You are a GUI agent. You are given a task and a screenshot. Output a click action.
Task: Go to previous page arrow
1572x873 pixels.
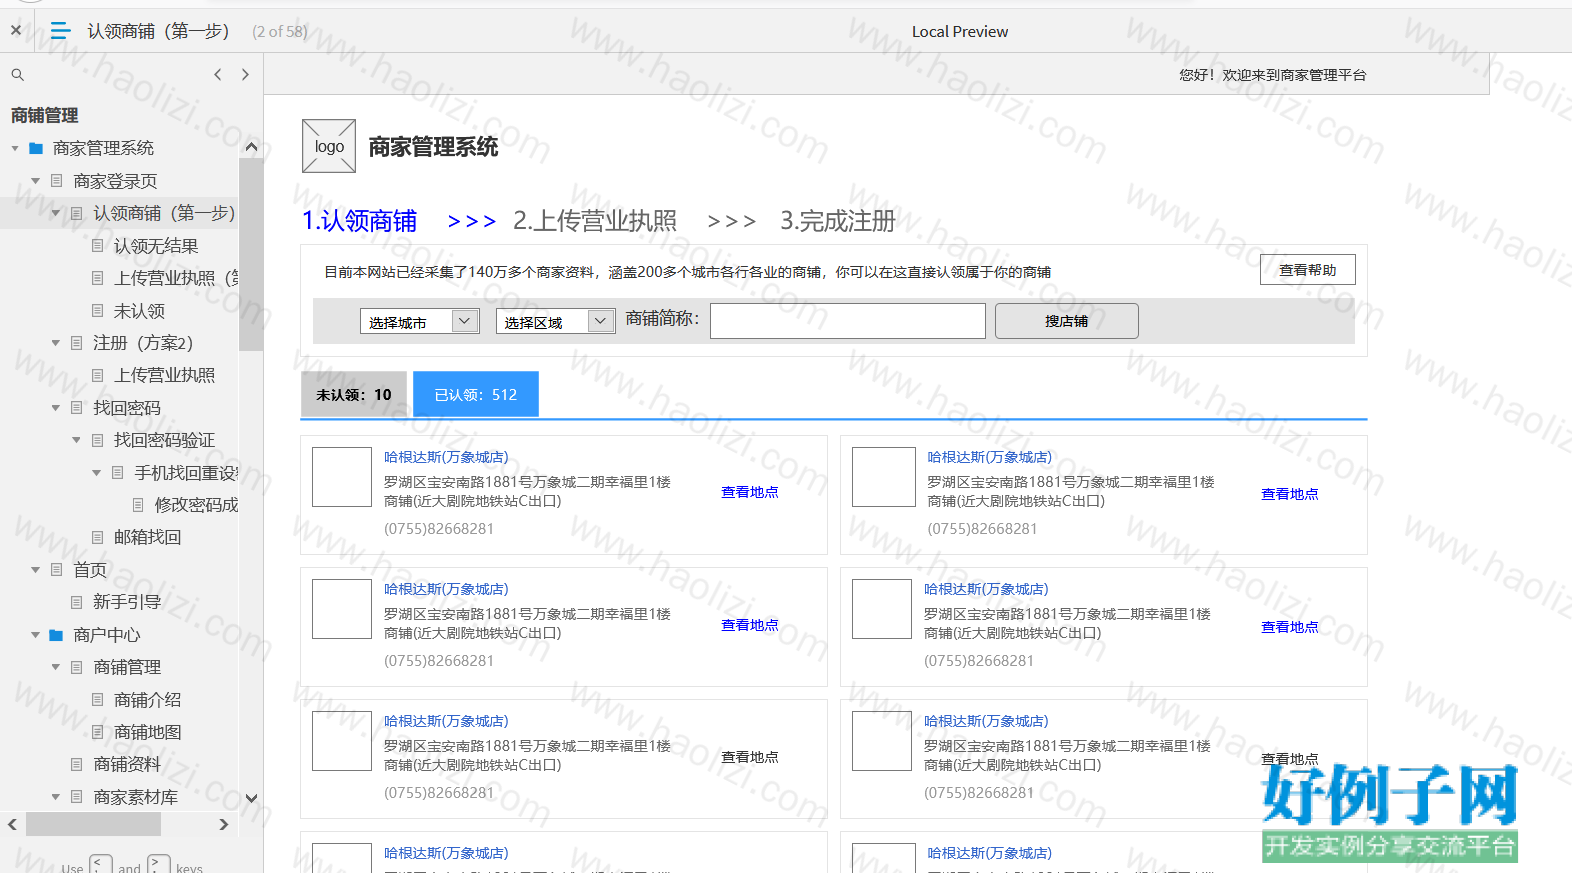(x=218, y=75)
